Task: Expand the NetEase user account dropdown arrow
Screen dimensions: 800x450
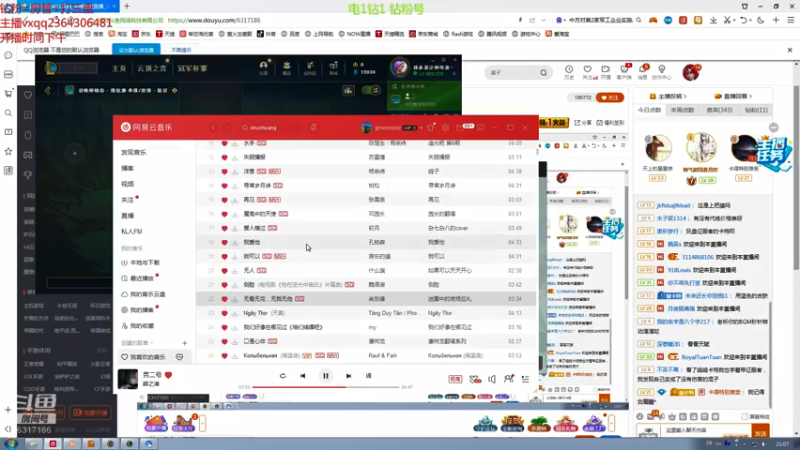Action: [x=421, y=128]
